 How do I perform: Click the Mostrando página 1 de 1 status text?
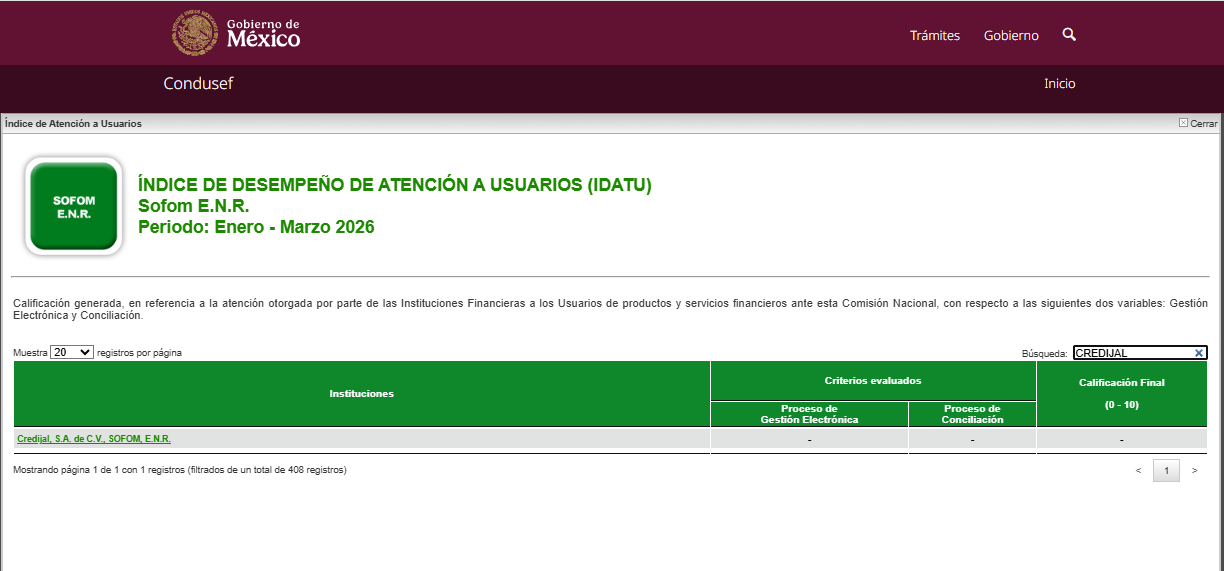pyautogui.click(x=180, y=470)
